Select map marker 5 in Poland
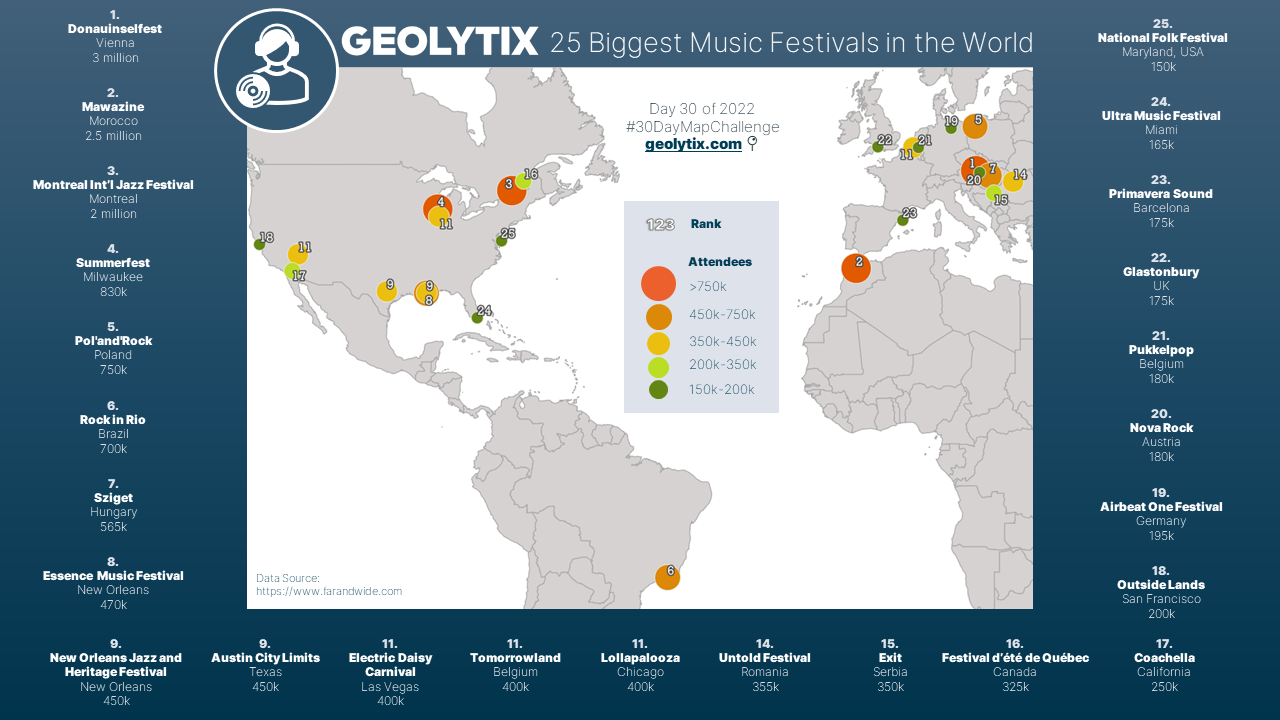1280x720 pixels. [x=975, y=126]
